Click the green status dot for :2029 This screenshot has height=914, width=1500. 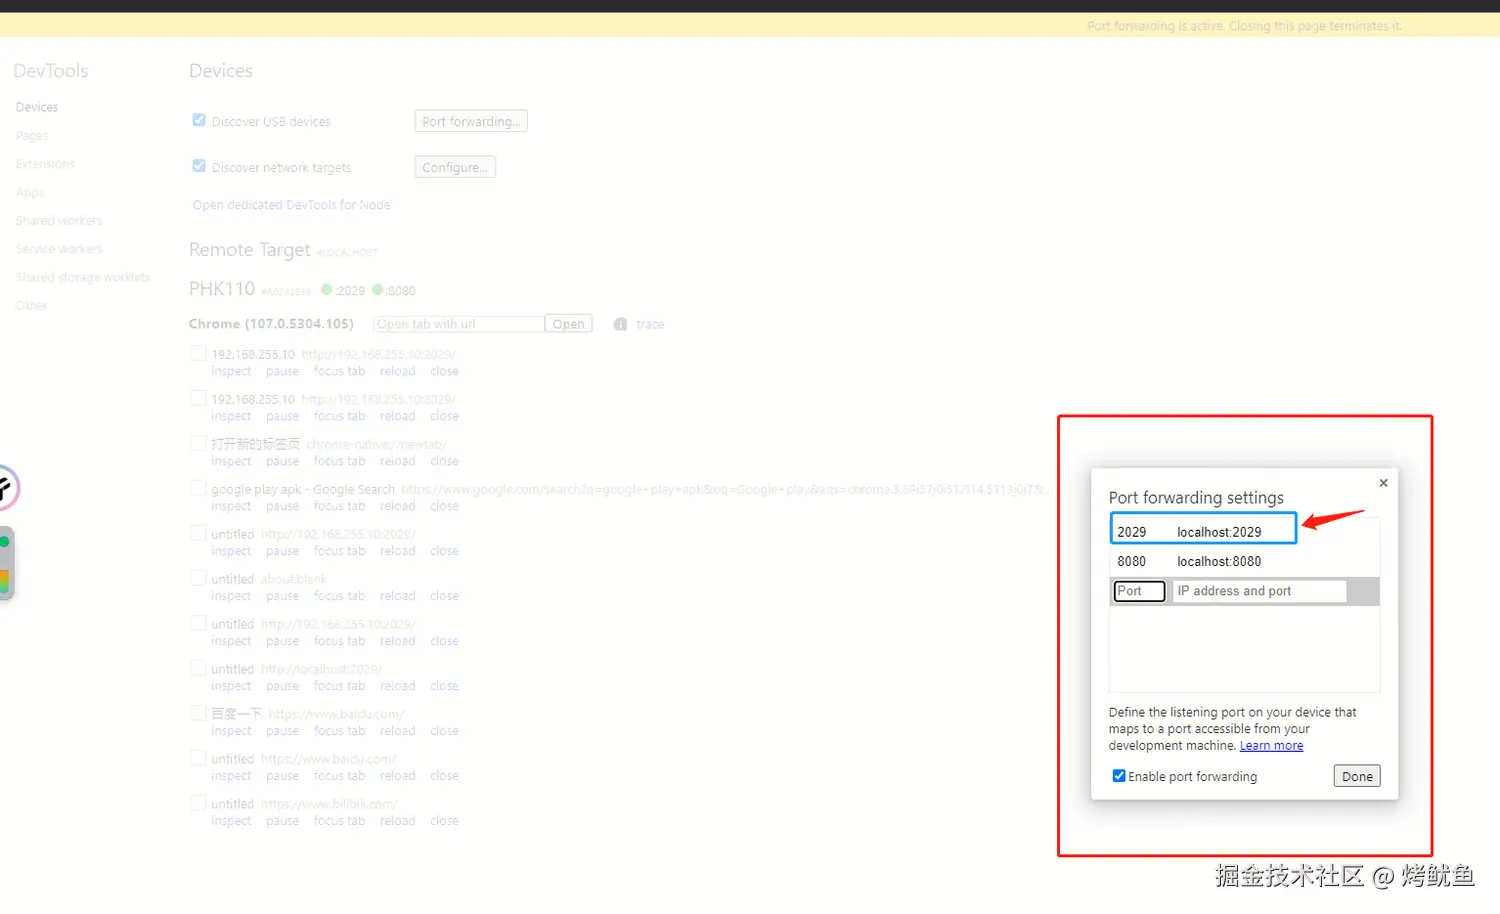[x=326, y=290]
